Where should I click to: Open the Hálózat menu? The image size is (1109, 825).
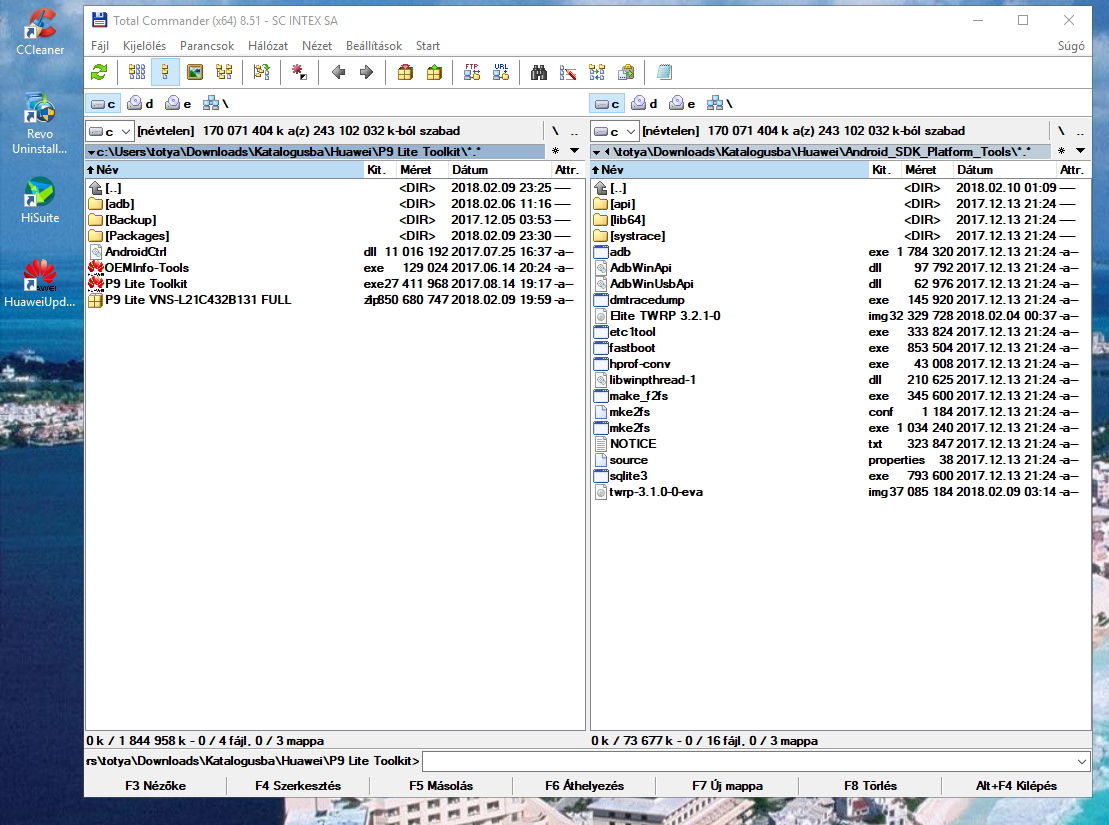pyautogui.click(x=267, y=46)
